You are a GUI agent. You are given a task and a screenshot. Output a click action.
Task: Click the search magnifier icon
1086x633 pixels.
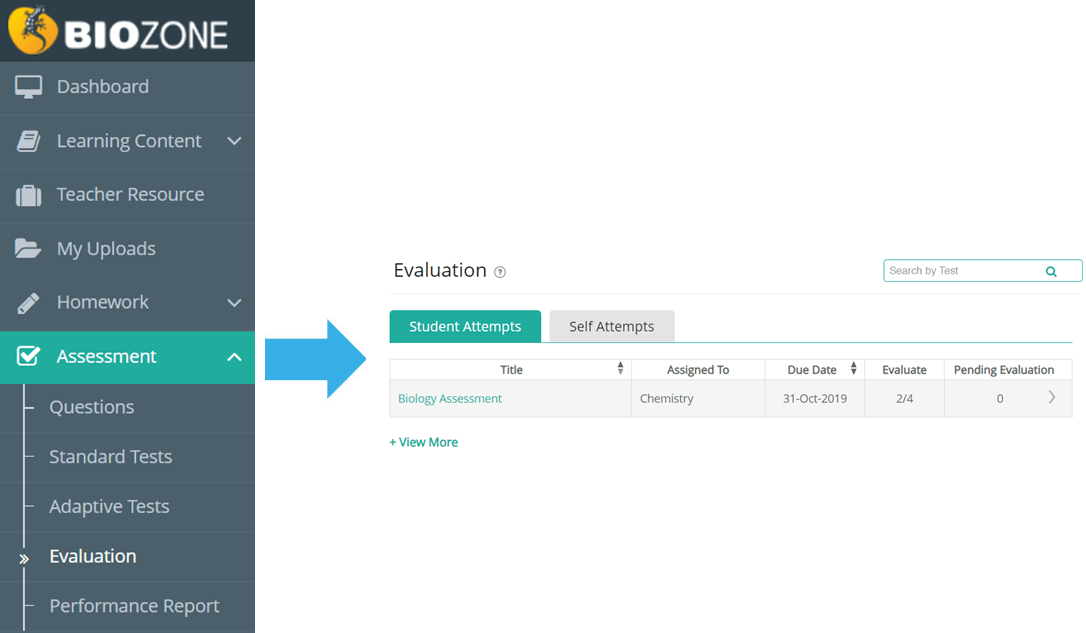pyautogui.click(x=1051, y=271)
